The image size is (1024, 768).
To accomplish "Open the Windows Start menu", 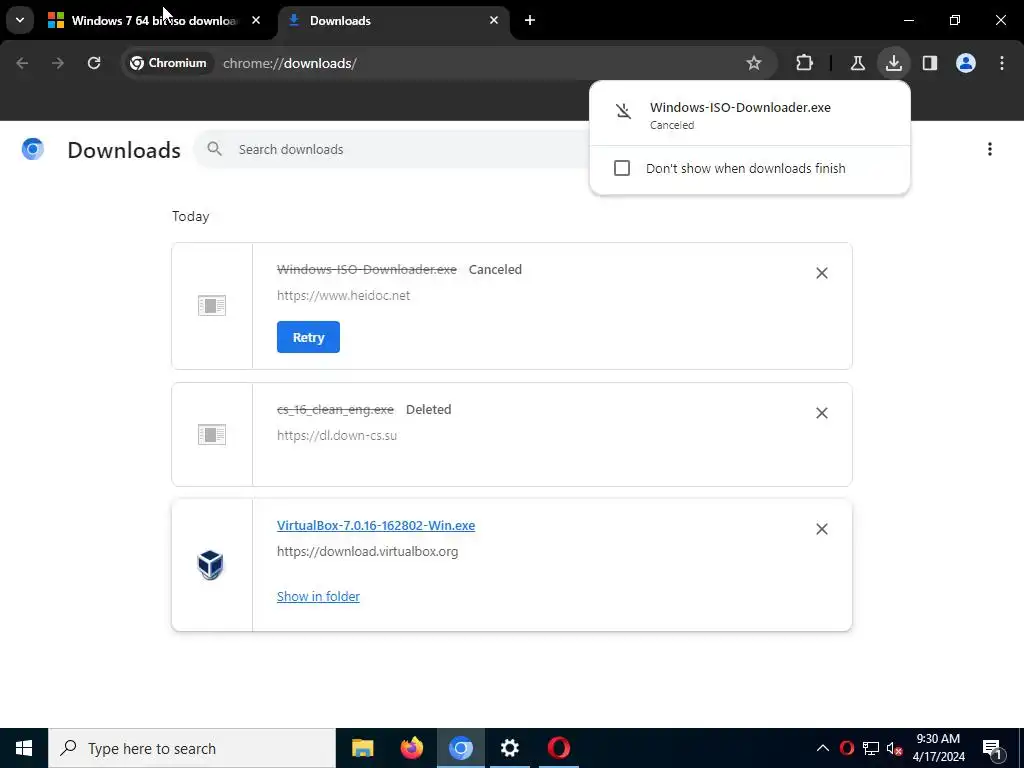I will tap(24, 748).
